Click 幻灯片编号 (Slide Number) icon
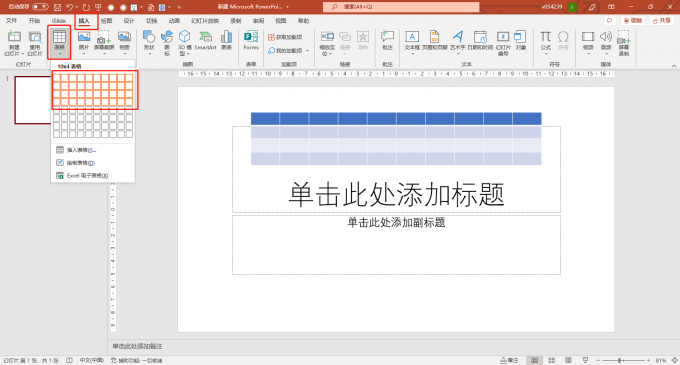Viewport: 680px width, 365px height. tap(503, 37)
